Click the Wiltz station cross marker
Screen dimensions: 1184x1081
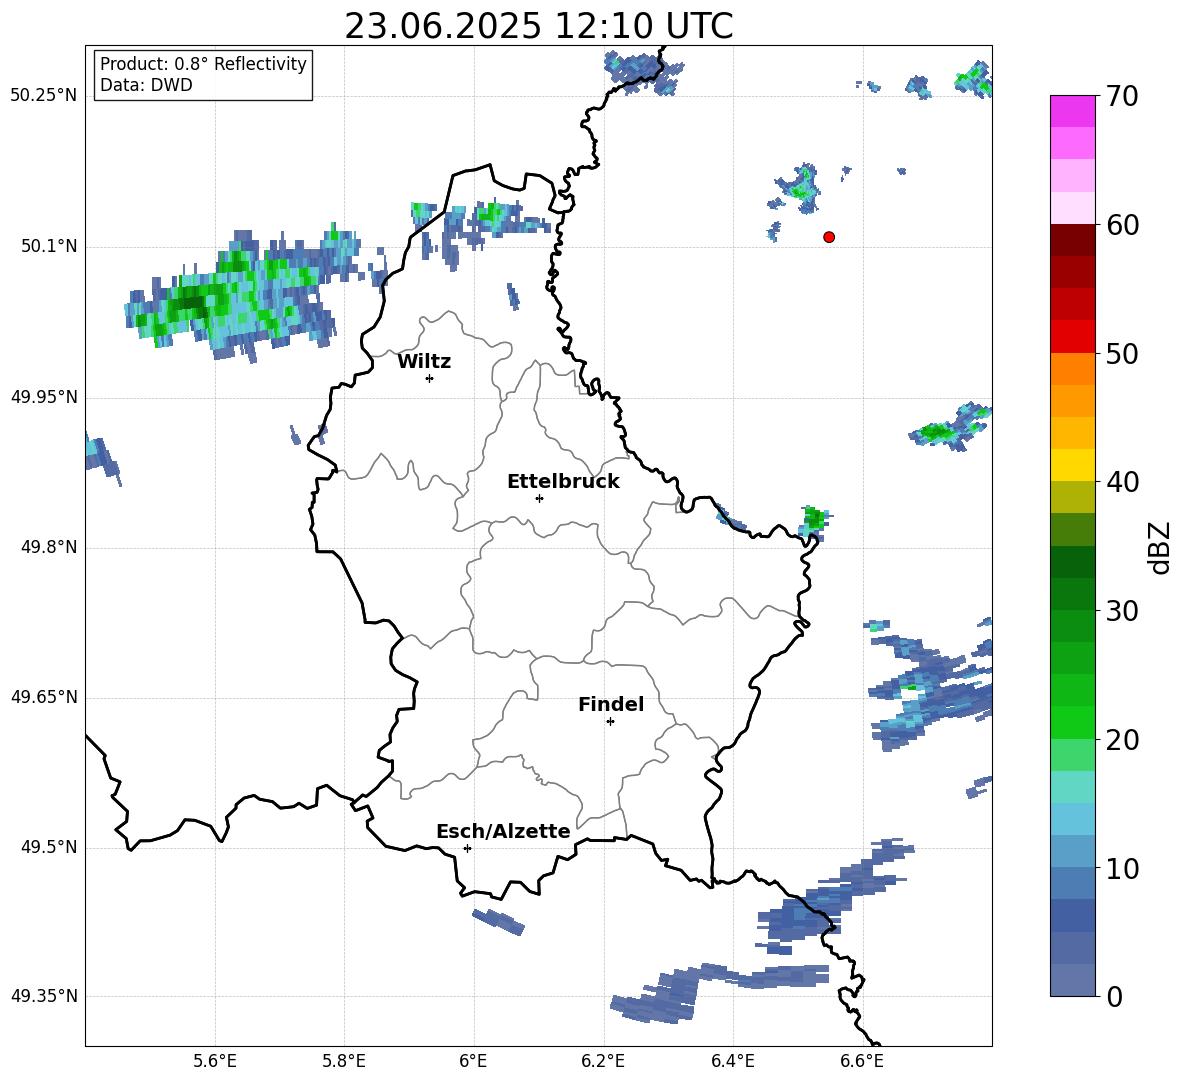point(430,378)
